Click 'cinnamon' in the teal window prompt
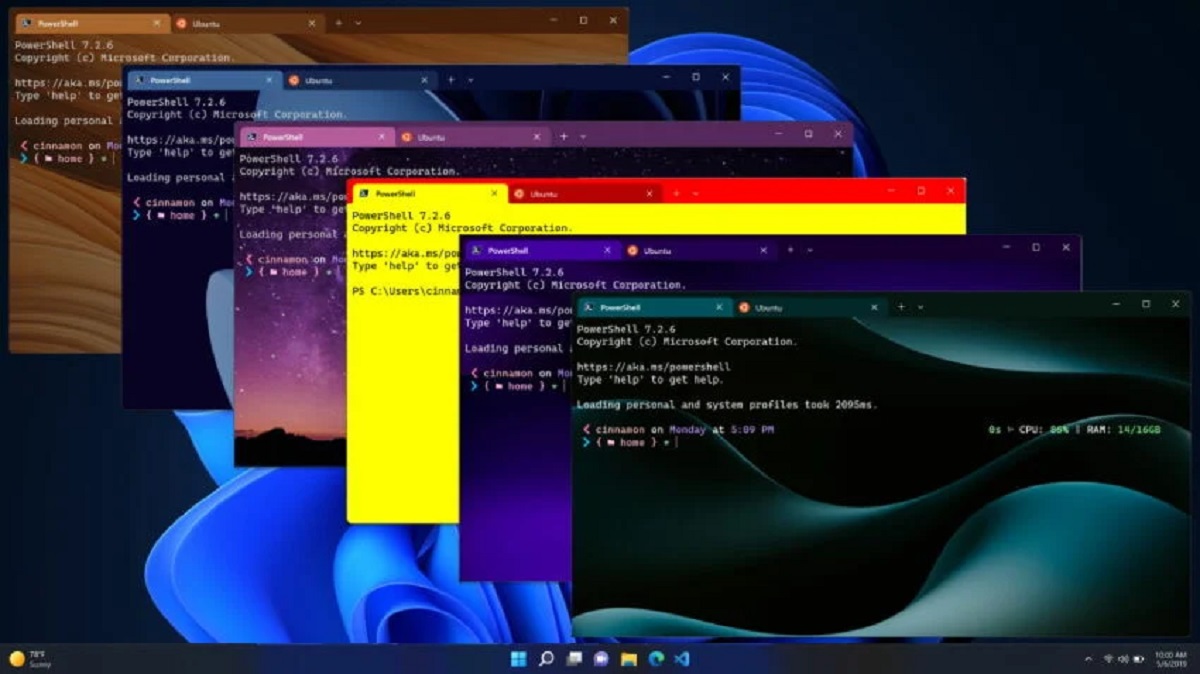 pos(621,430)
